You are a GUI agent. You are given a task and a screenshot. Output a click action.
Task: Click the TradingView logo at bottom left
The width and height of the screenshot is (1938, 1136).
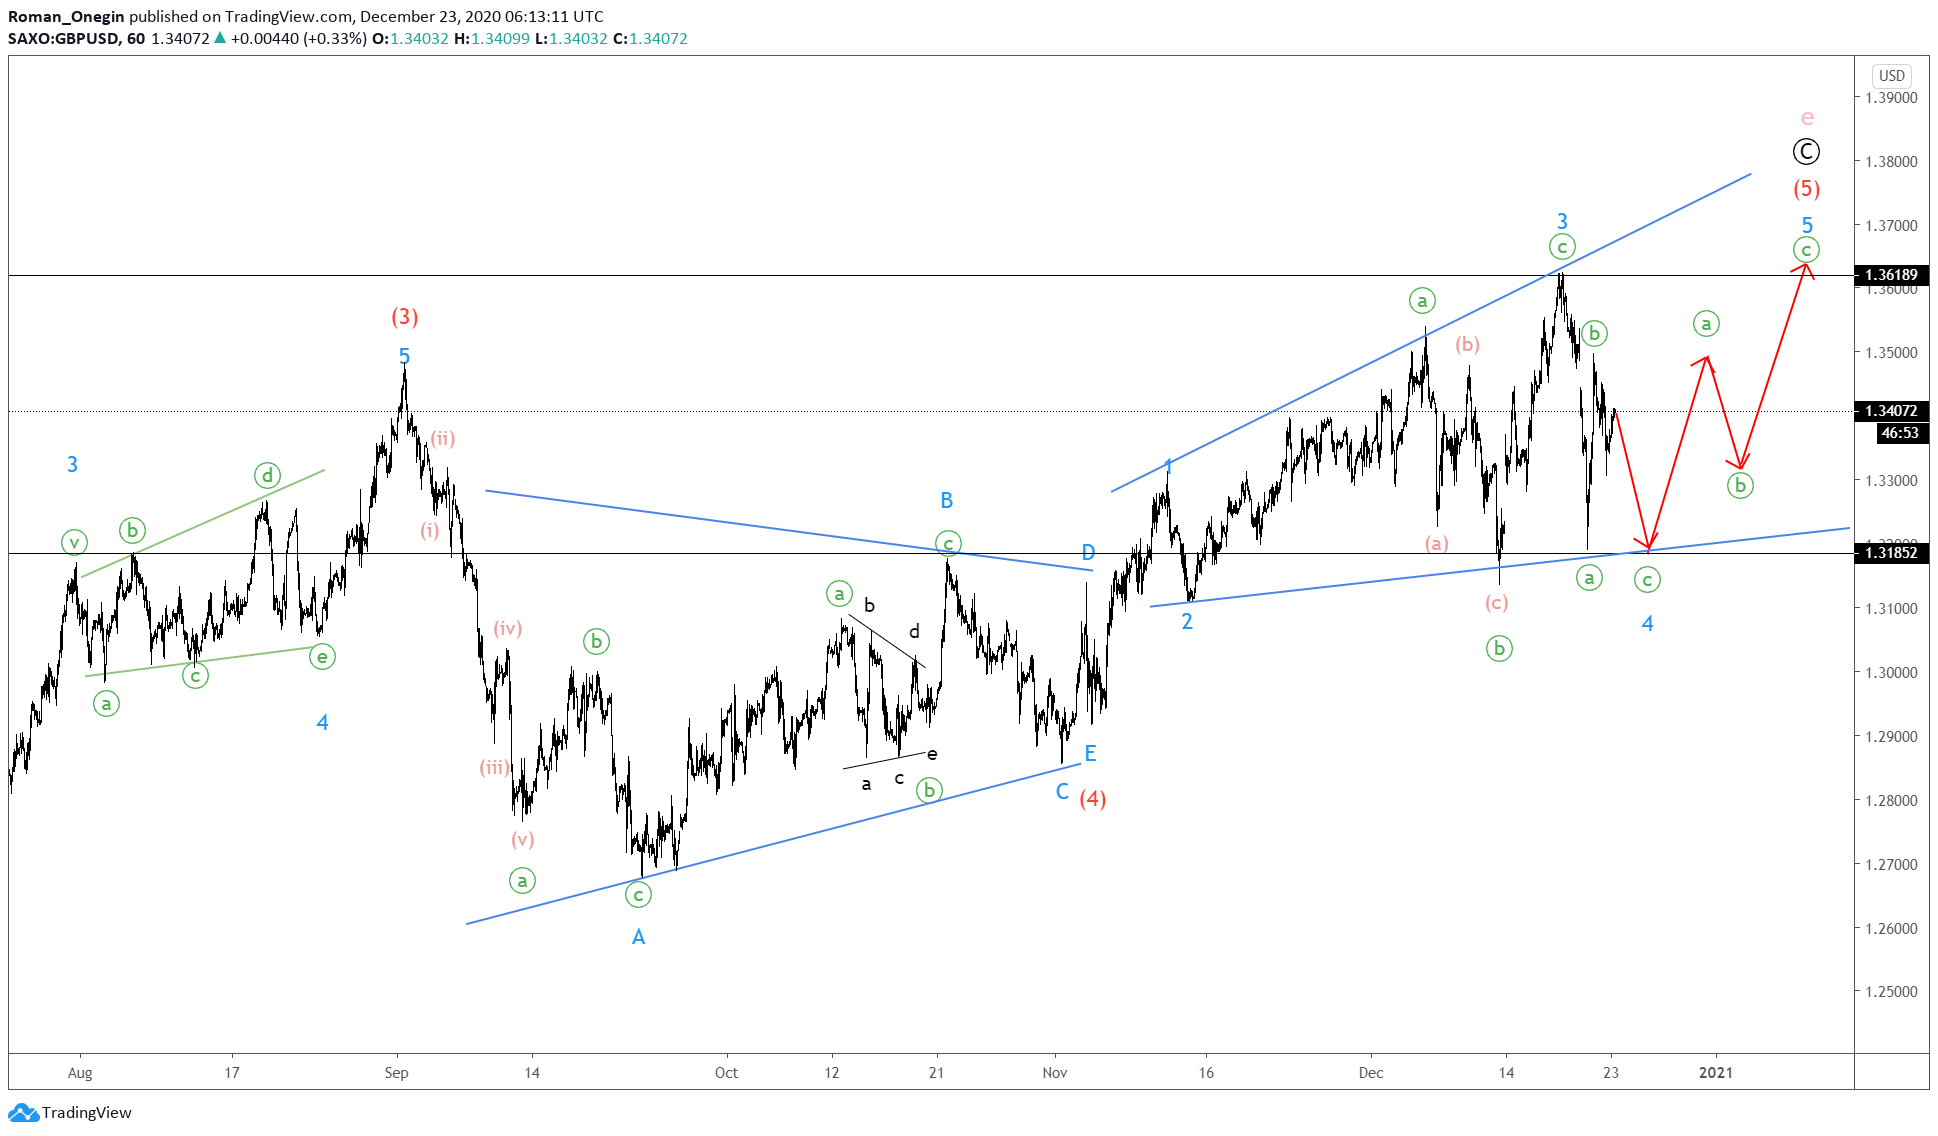[70, 1112]
